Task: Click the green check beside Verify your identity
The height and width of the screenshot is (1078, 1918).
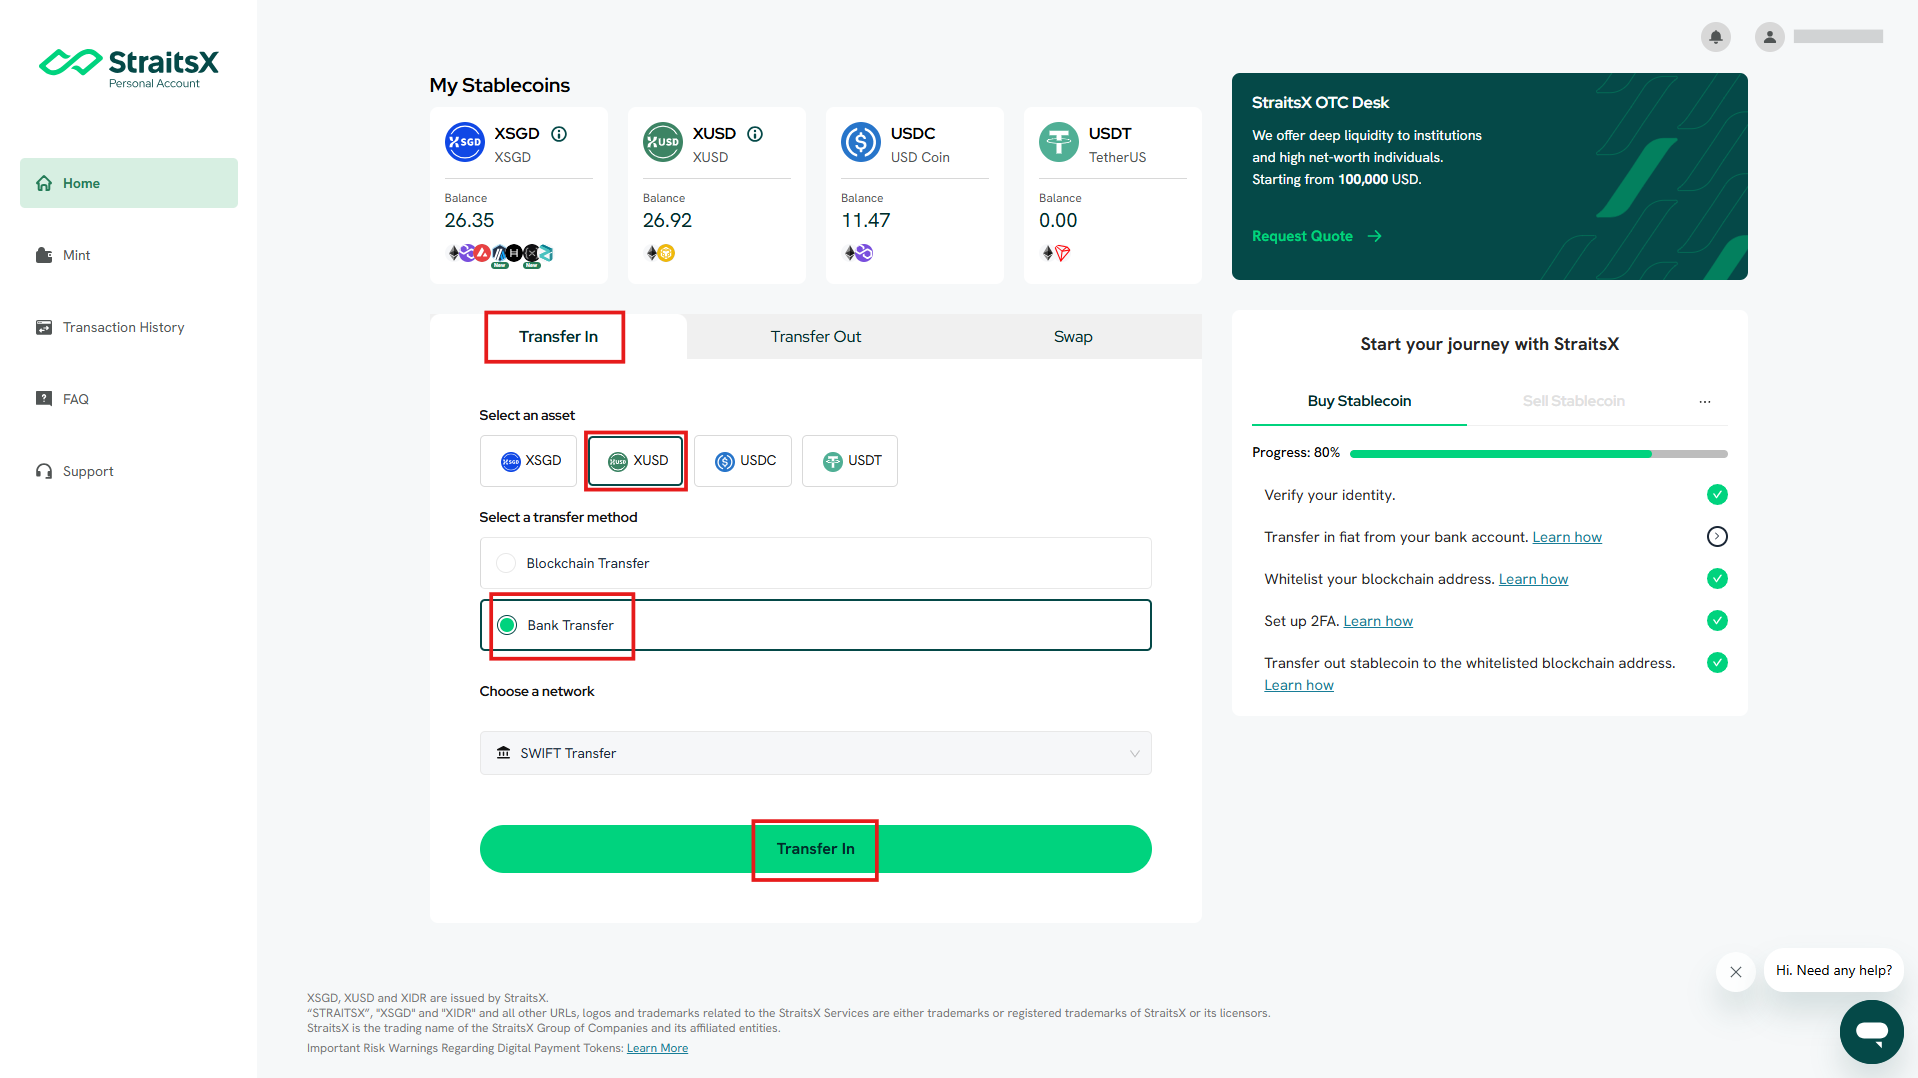Action: (1717, 495)
